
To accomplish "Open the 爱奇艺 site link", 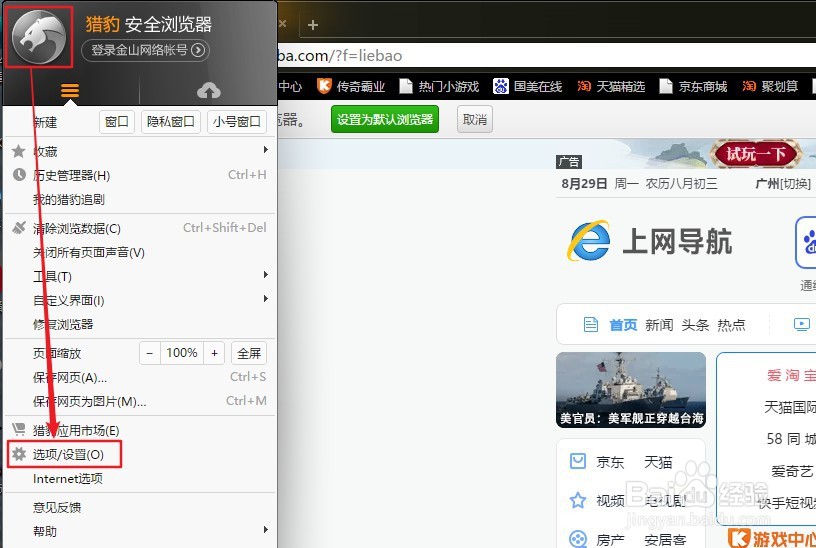I will [792, 471].
